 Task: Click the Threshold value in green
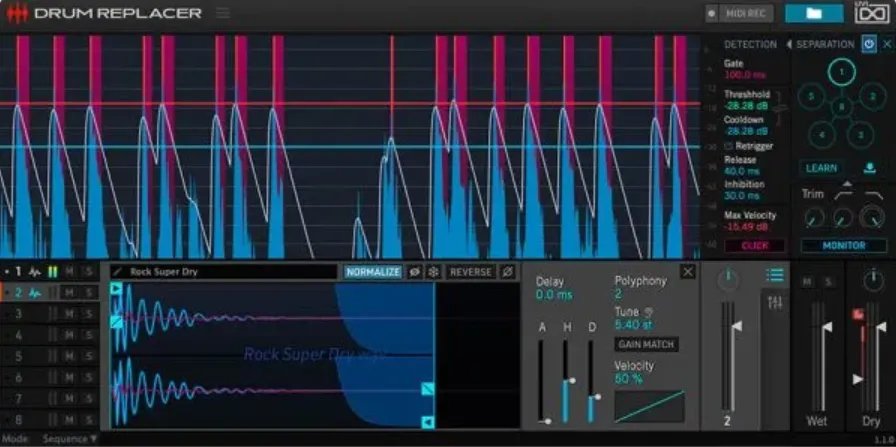tap(746, 106)
